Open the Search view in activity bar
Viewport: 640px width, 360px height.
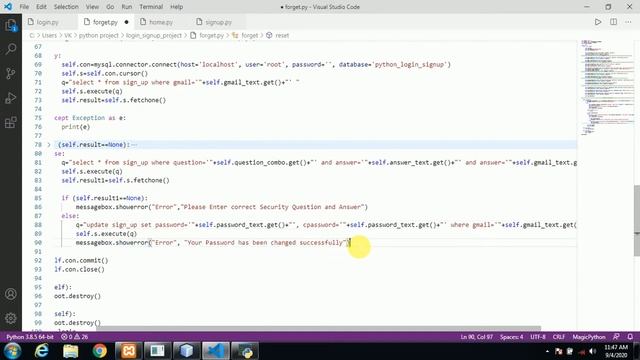[11, 49]
